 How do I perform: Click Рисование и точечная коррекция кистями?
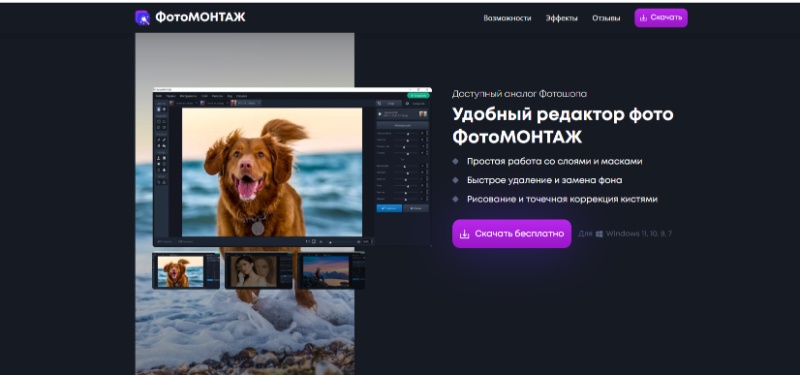tap(562, 199)
